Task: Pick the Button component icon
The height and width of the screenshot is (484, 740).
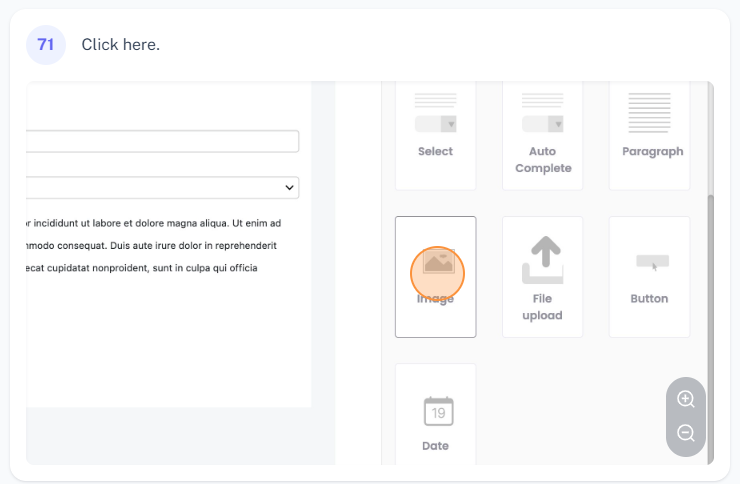Action: 650,263
